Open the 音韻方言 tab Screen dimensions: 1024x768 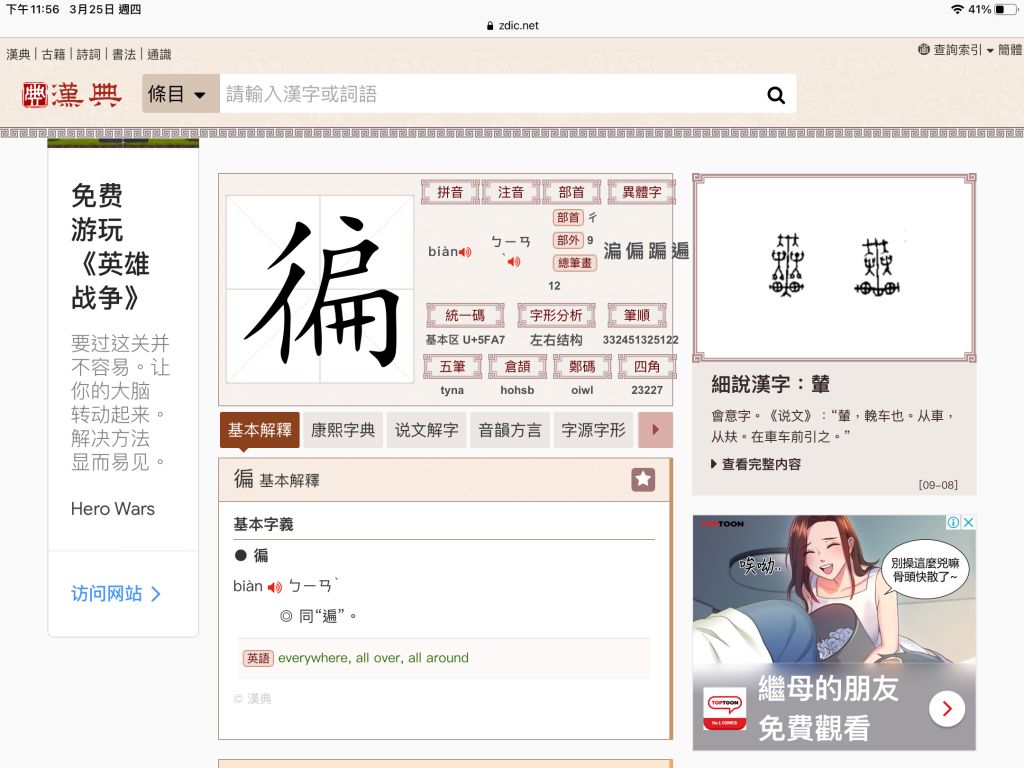(510, 430)
